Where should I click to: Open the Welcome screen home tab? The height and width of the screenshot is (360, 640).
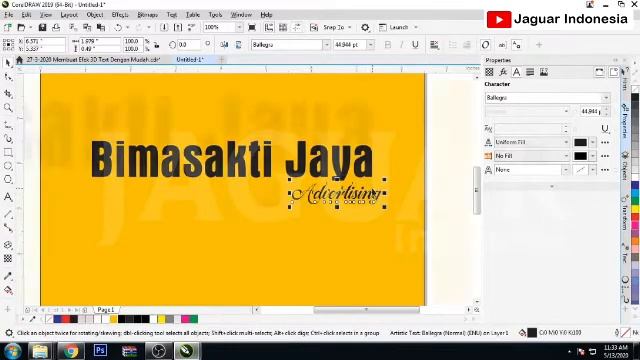tap(19, 60)
